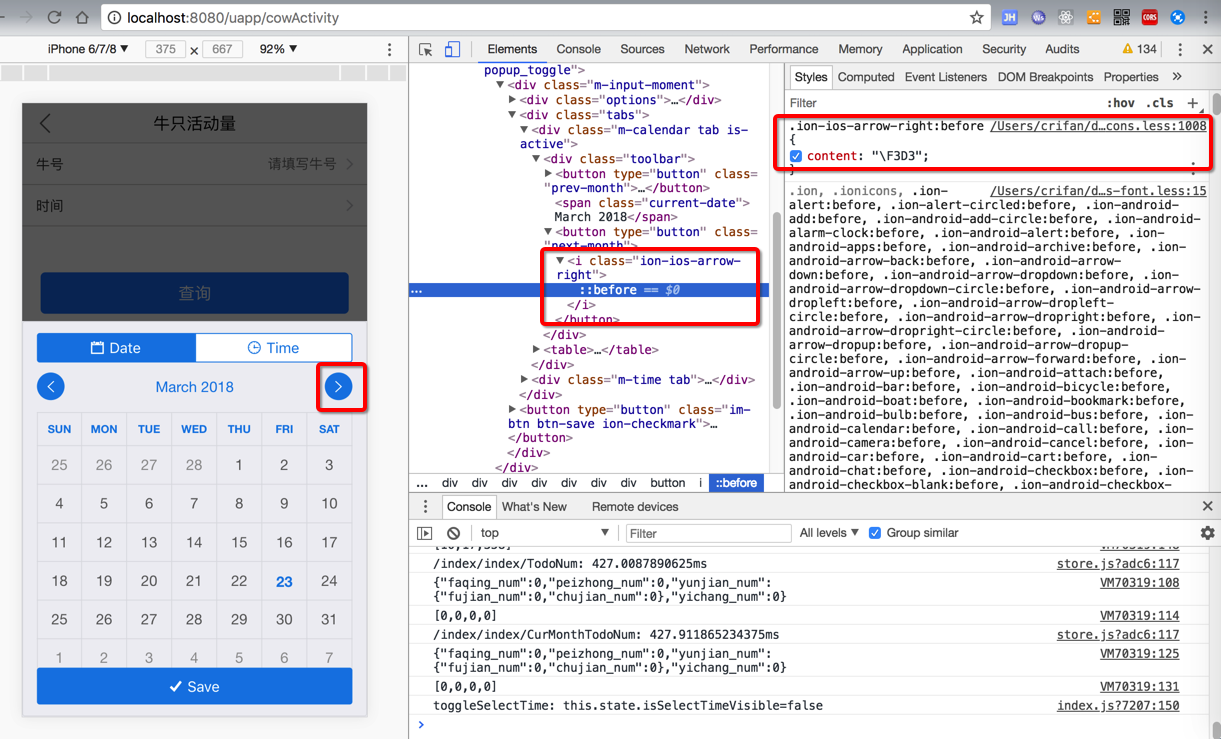Switch the picker to the Time tab
1221x740 pixels.
pyautogui.click(x=273, y=348)
